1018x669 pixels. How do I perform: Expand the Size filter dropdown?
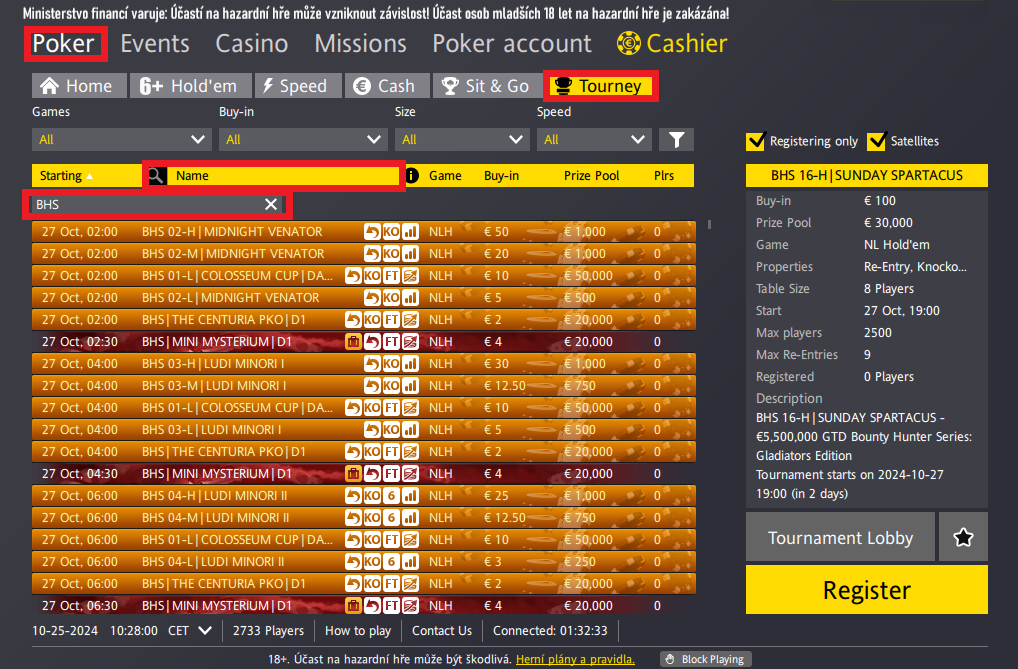coord(462,140)
